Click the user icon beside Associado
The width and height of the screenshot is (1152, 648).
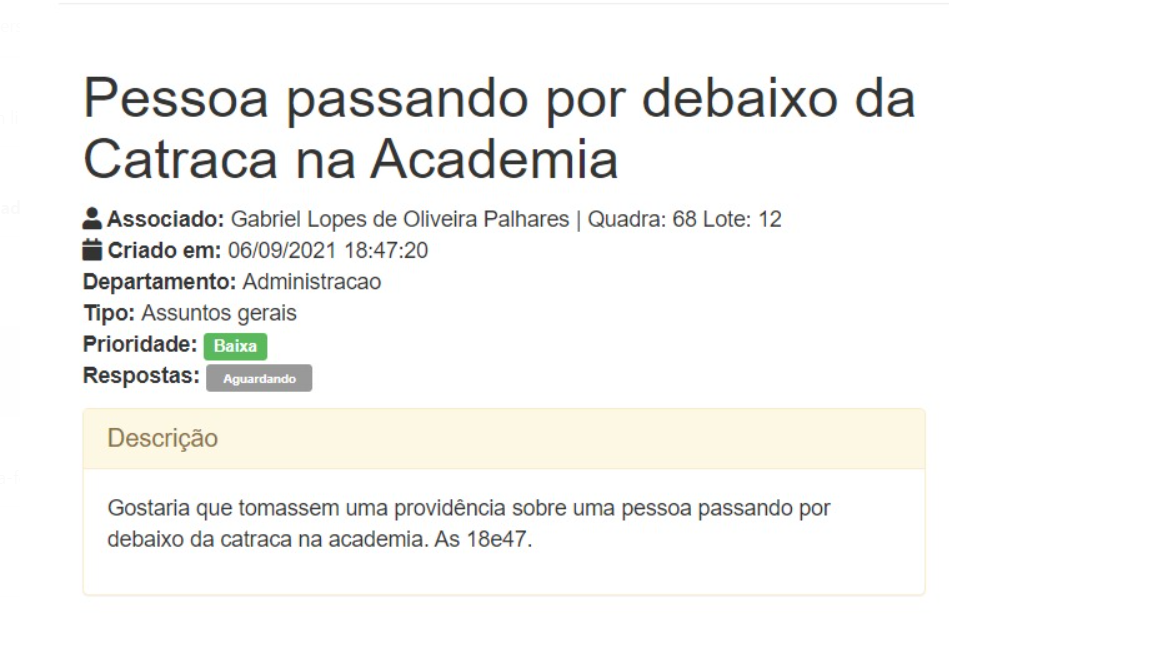point(93,219)
